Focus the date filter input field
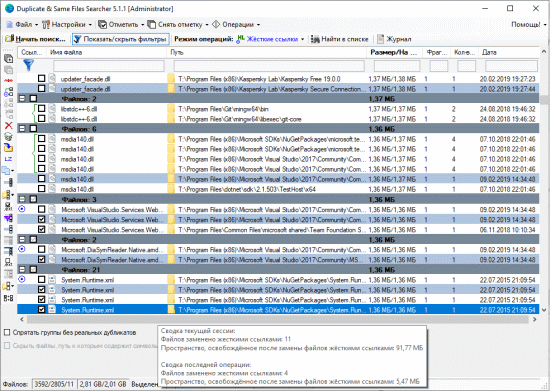This screenshot has height=391, width=550. click(511, 66)
